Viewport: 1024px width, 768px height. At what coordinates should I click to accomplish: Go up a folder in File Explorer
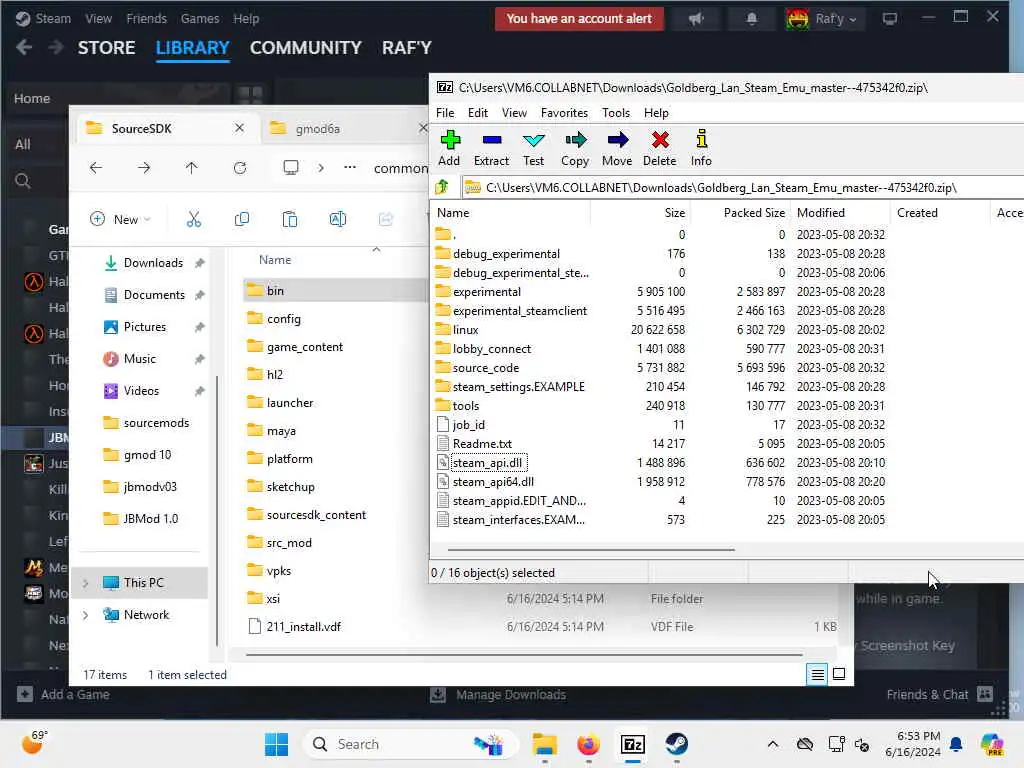pos(191,168)
